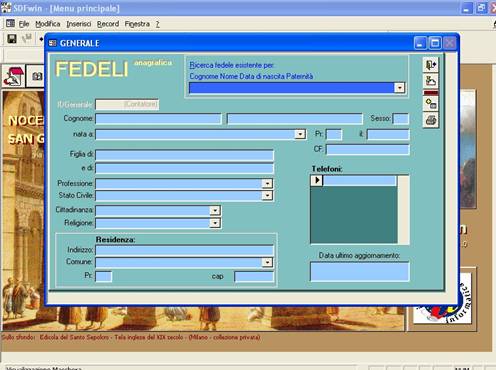Click the hand-holding-document icon below the exit icon
This screenshot has width=496, height=370.
(431, 81)
